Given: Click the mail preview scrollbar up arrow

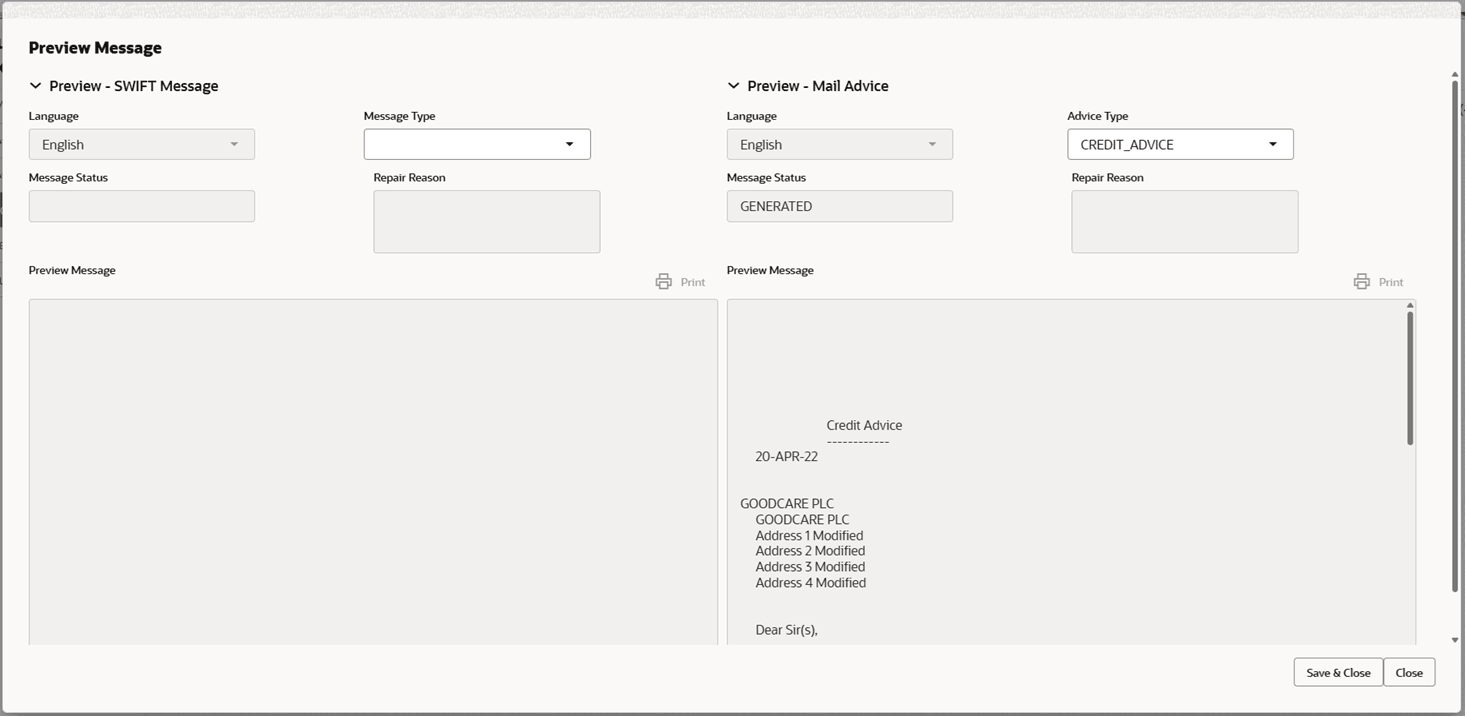Looking at the screenshot, I should [x=1410, y=305].
